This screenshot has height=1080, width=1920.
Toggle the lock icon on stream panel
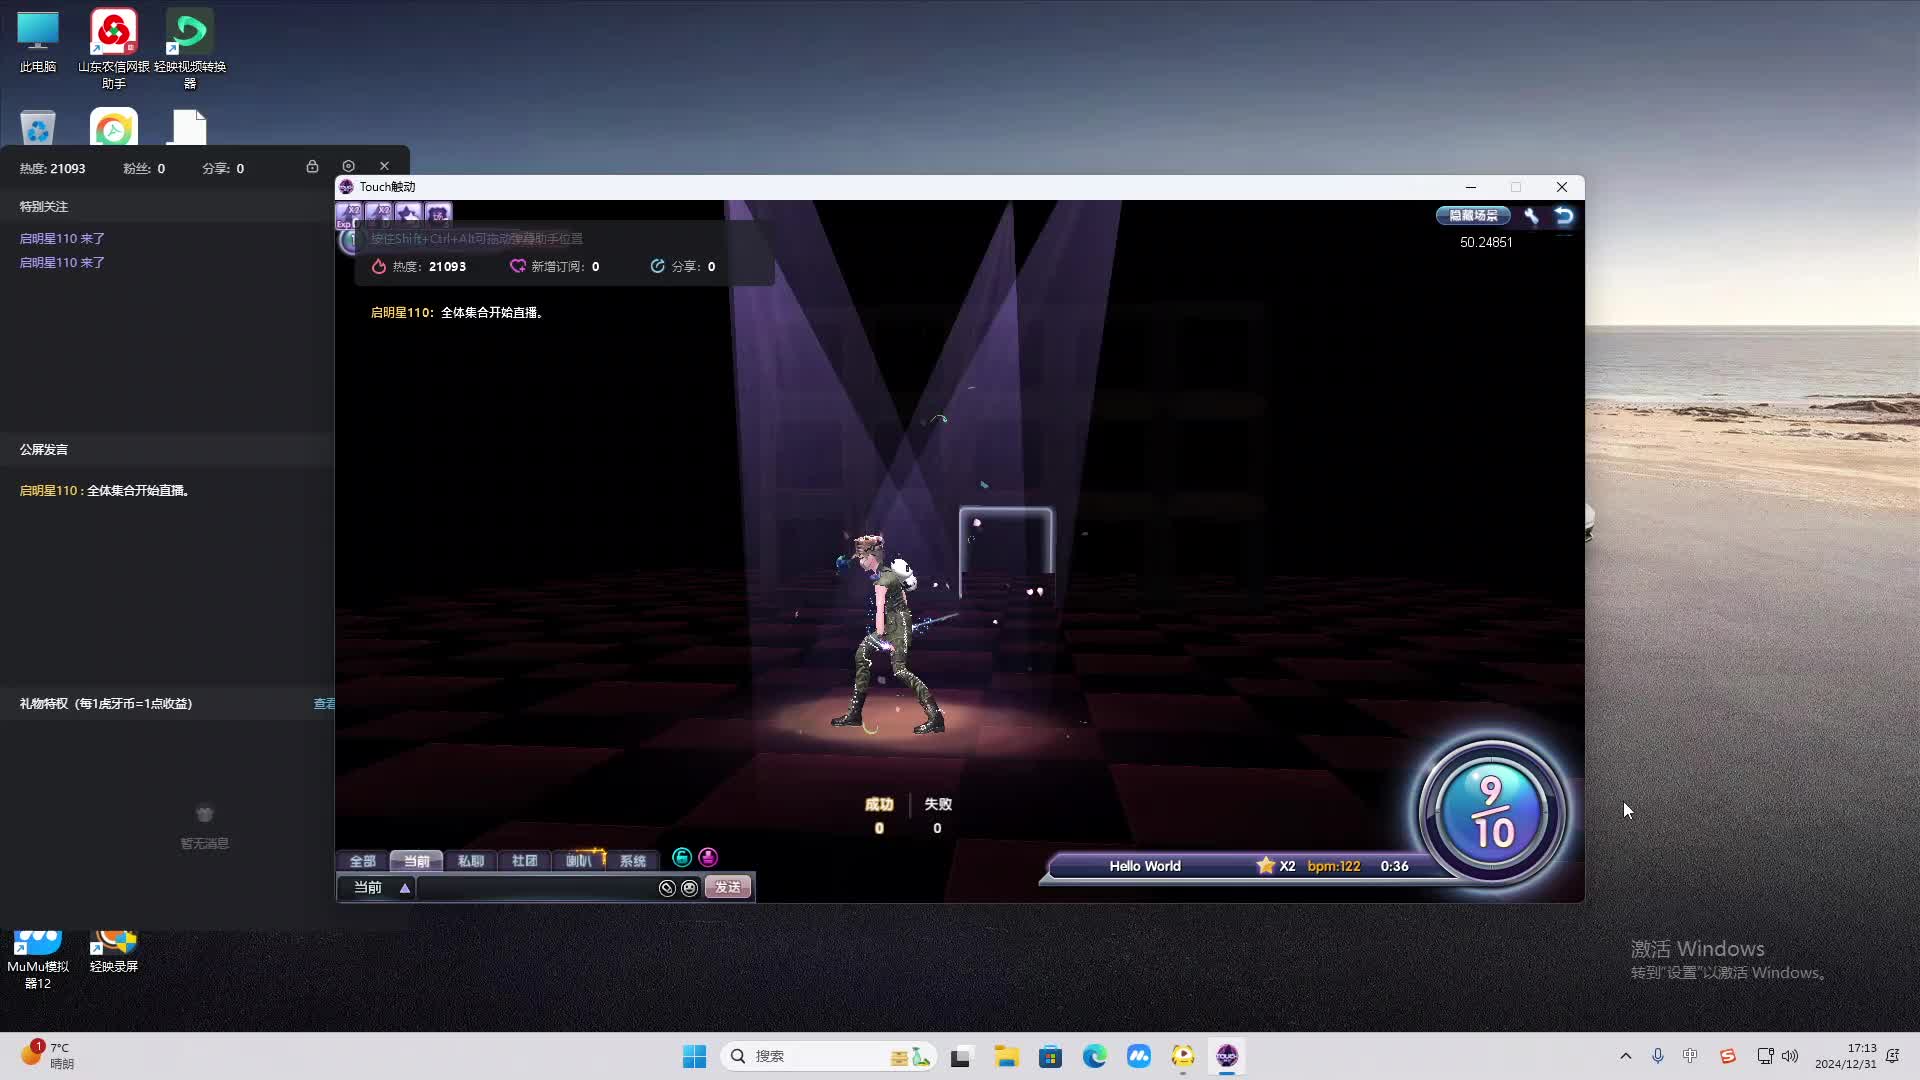[312, 167]
